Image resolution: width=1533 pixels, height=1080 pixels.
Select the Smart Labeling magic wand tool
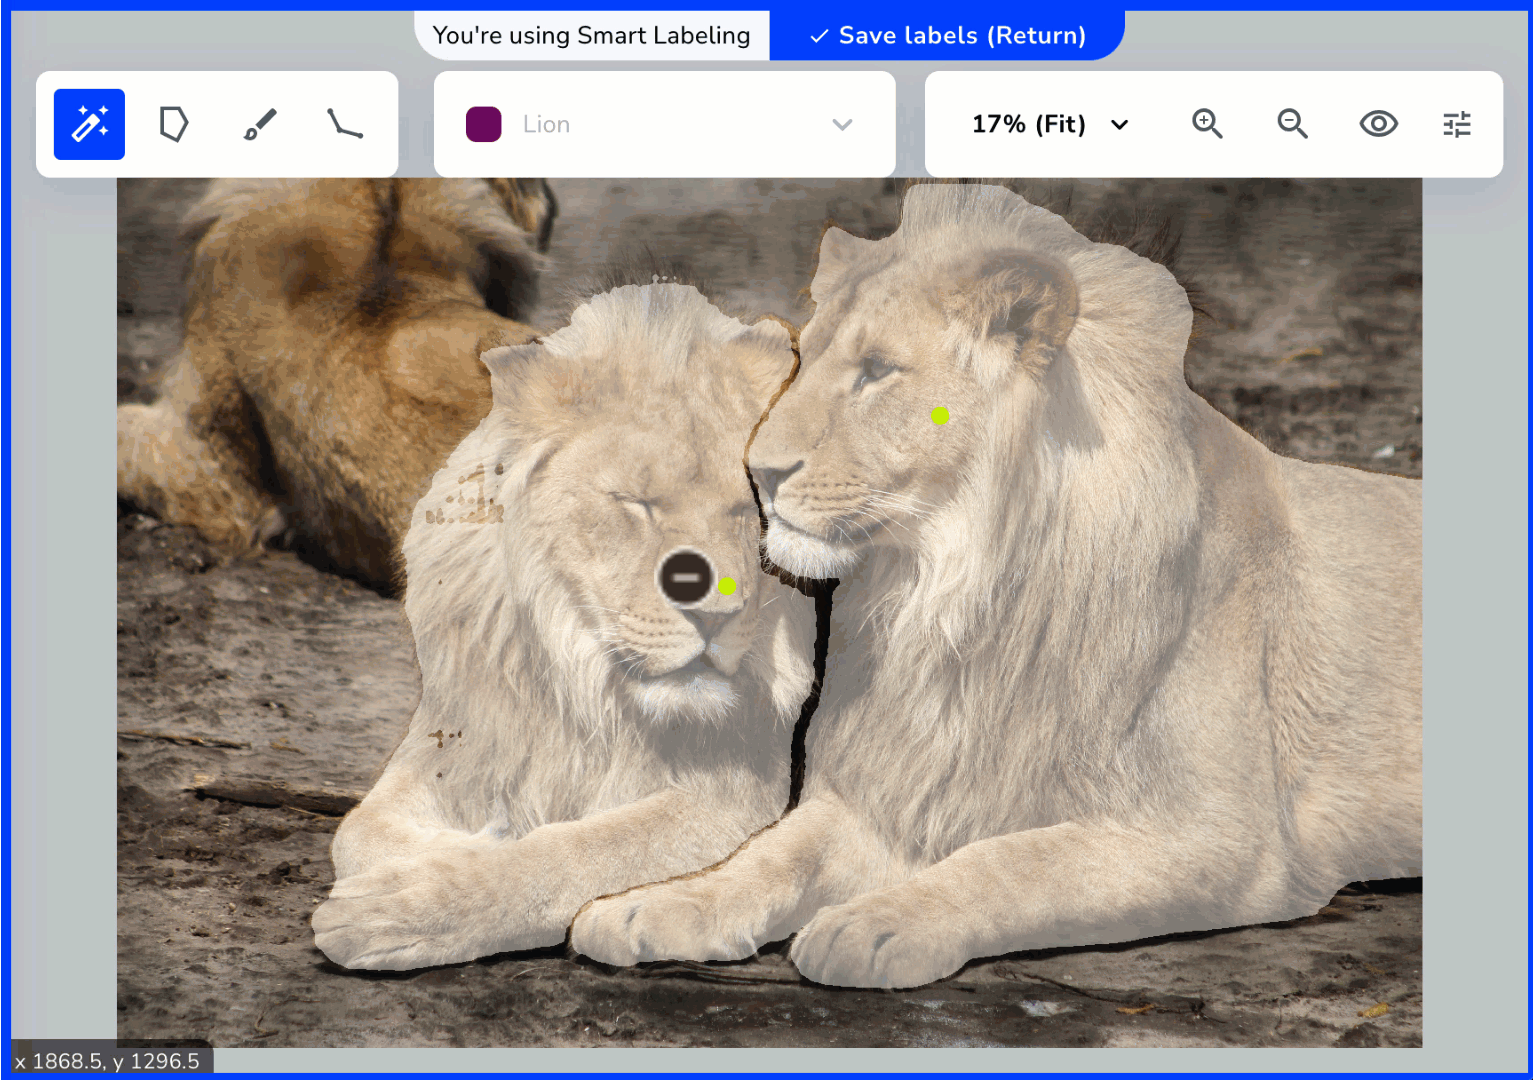pyautogui.click(x=89, y=123)
